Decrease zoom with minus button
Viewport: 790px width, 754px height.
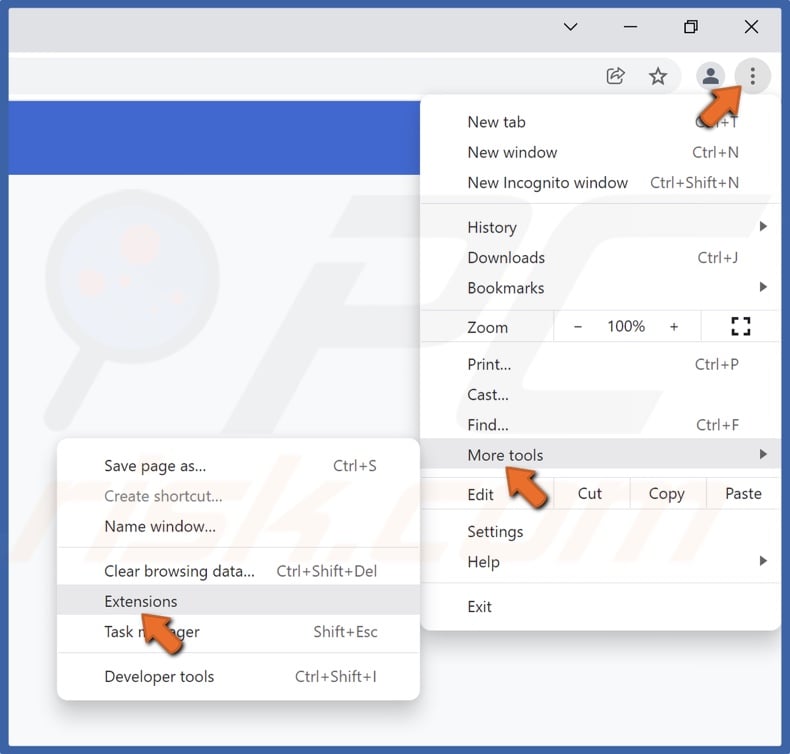click(x=578, y=327)
